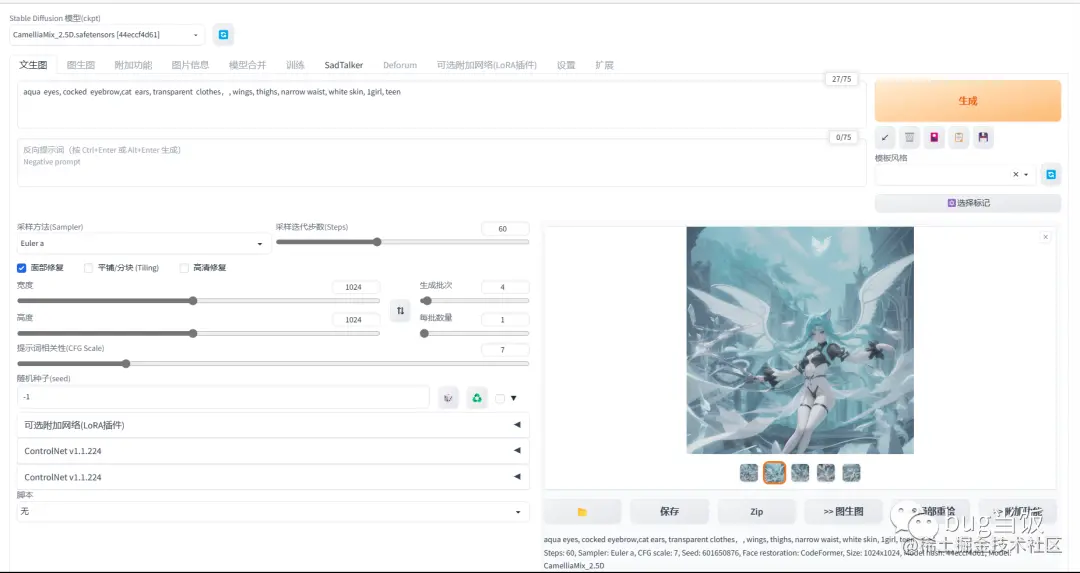The height and width of the screenshot is (573, 1080).
Task: Swap width and height values
Action: [x=400, y=311]
